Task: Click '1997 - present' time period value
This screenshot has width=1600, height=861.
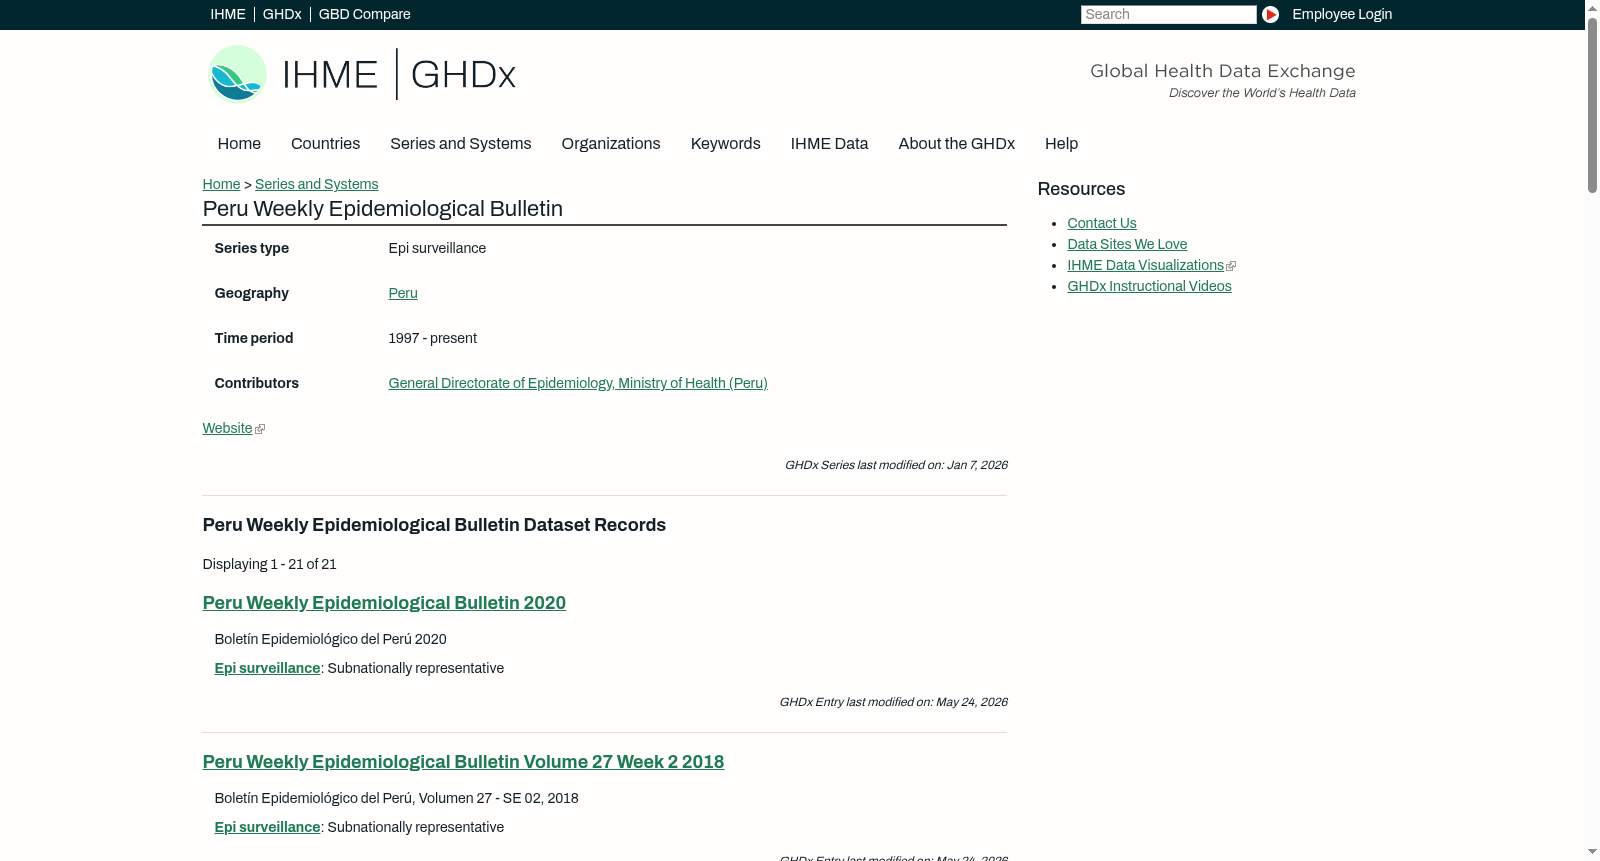Action: [x=432, y=338]
